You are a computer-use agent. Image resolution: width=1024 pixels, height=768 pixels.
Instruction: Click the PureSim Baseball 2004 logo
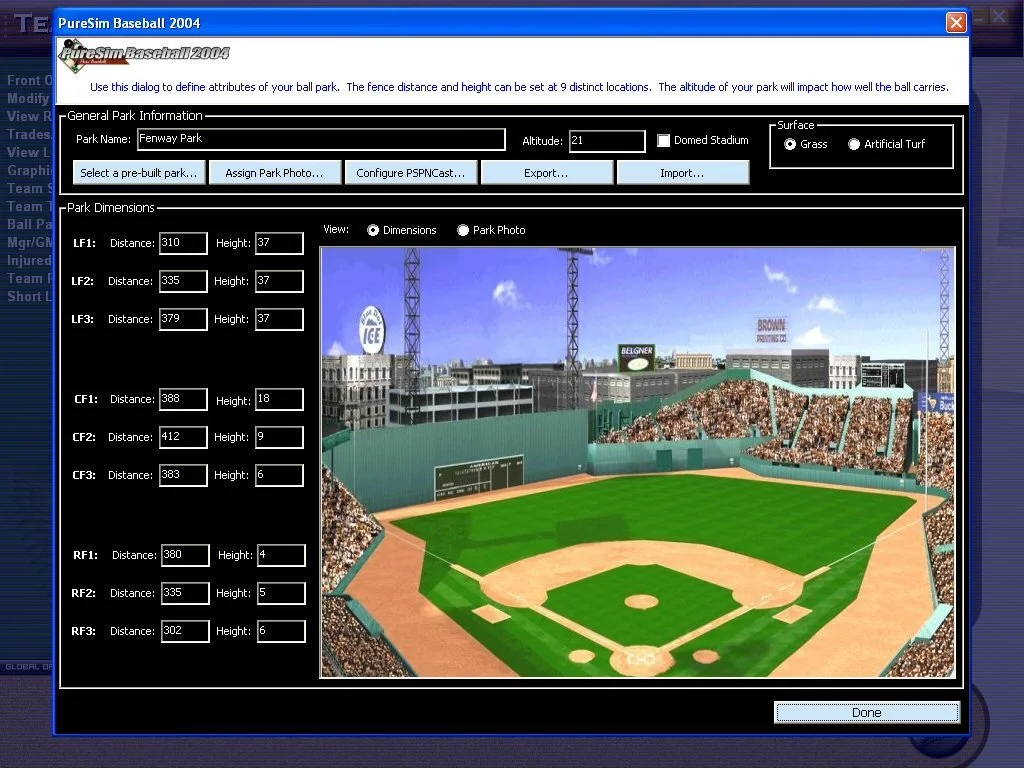[x=144, y=55]
